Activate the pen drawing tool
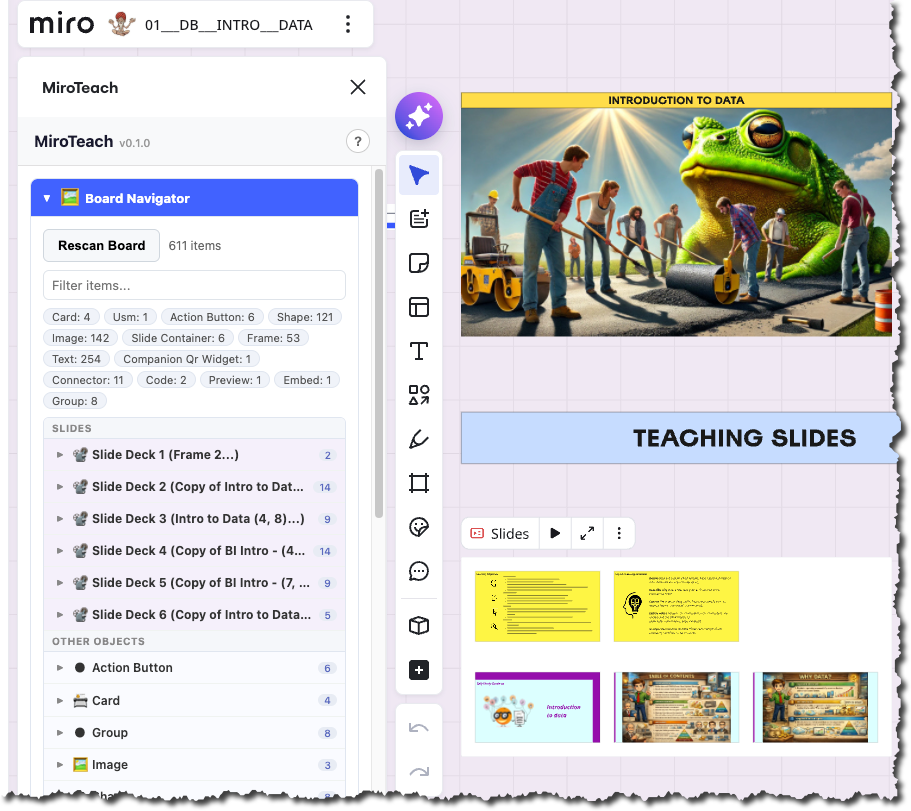The height and width of the screenshot is (811, 911). (x=419, y=439)
